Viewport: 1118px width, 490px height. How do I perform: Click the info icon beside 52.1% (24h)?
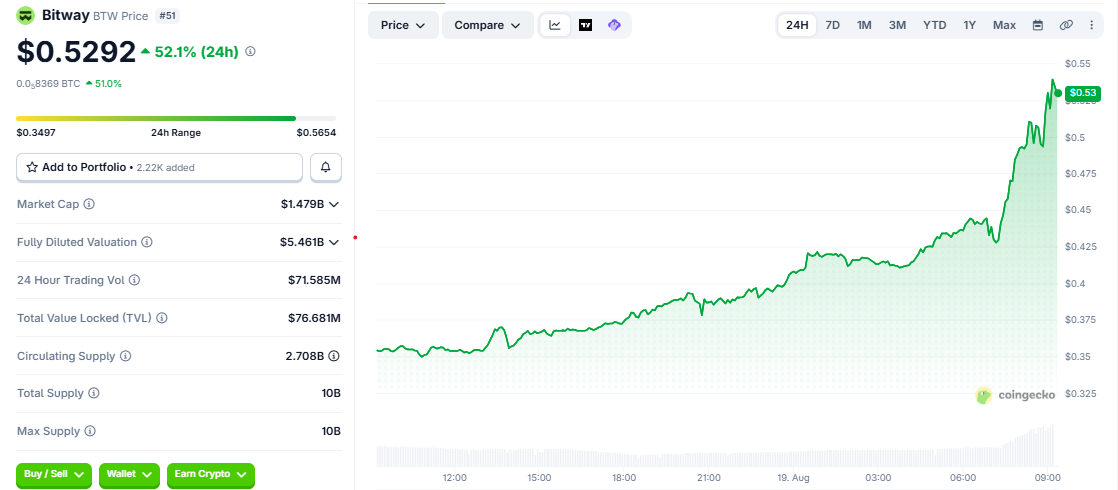250,51
